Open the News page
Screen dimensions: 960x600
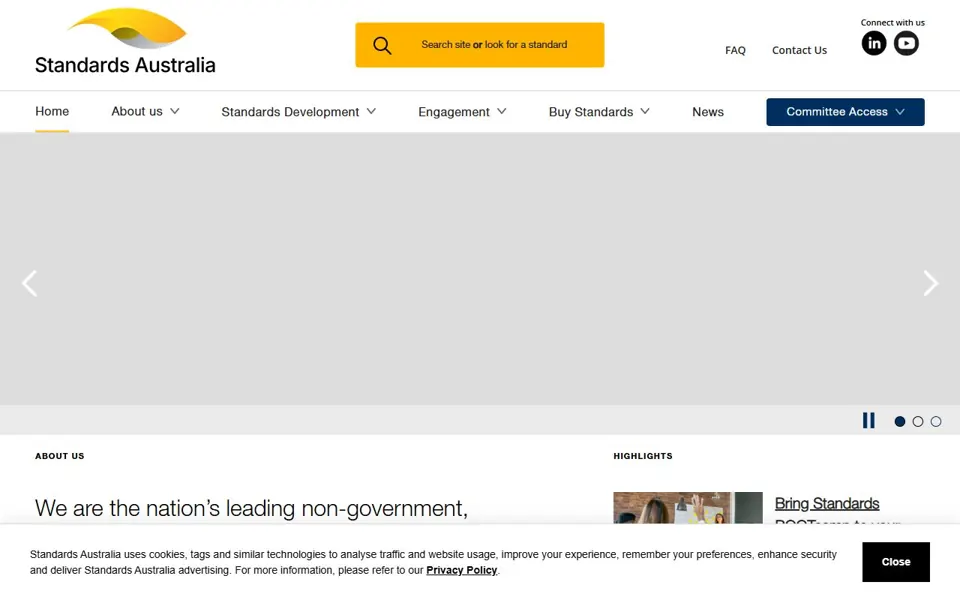pos(708,112)
